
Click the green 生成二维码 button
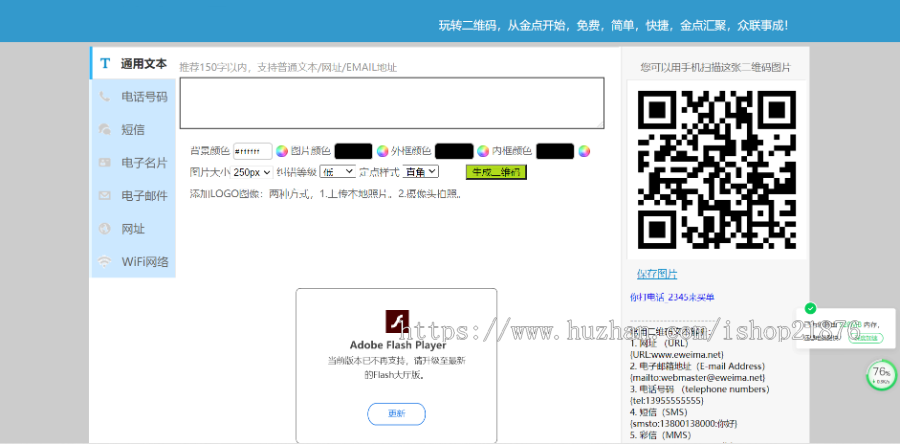(x=496, y=172)
